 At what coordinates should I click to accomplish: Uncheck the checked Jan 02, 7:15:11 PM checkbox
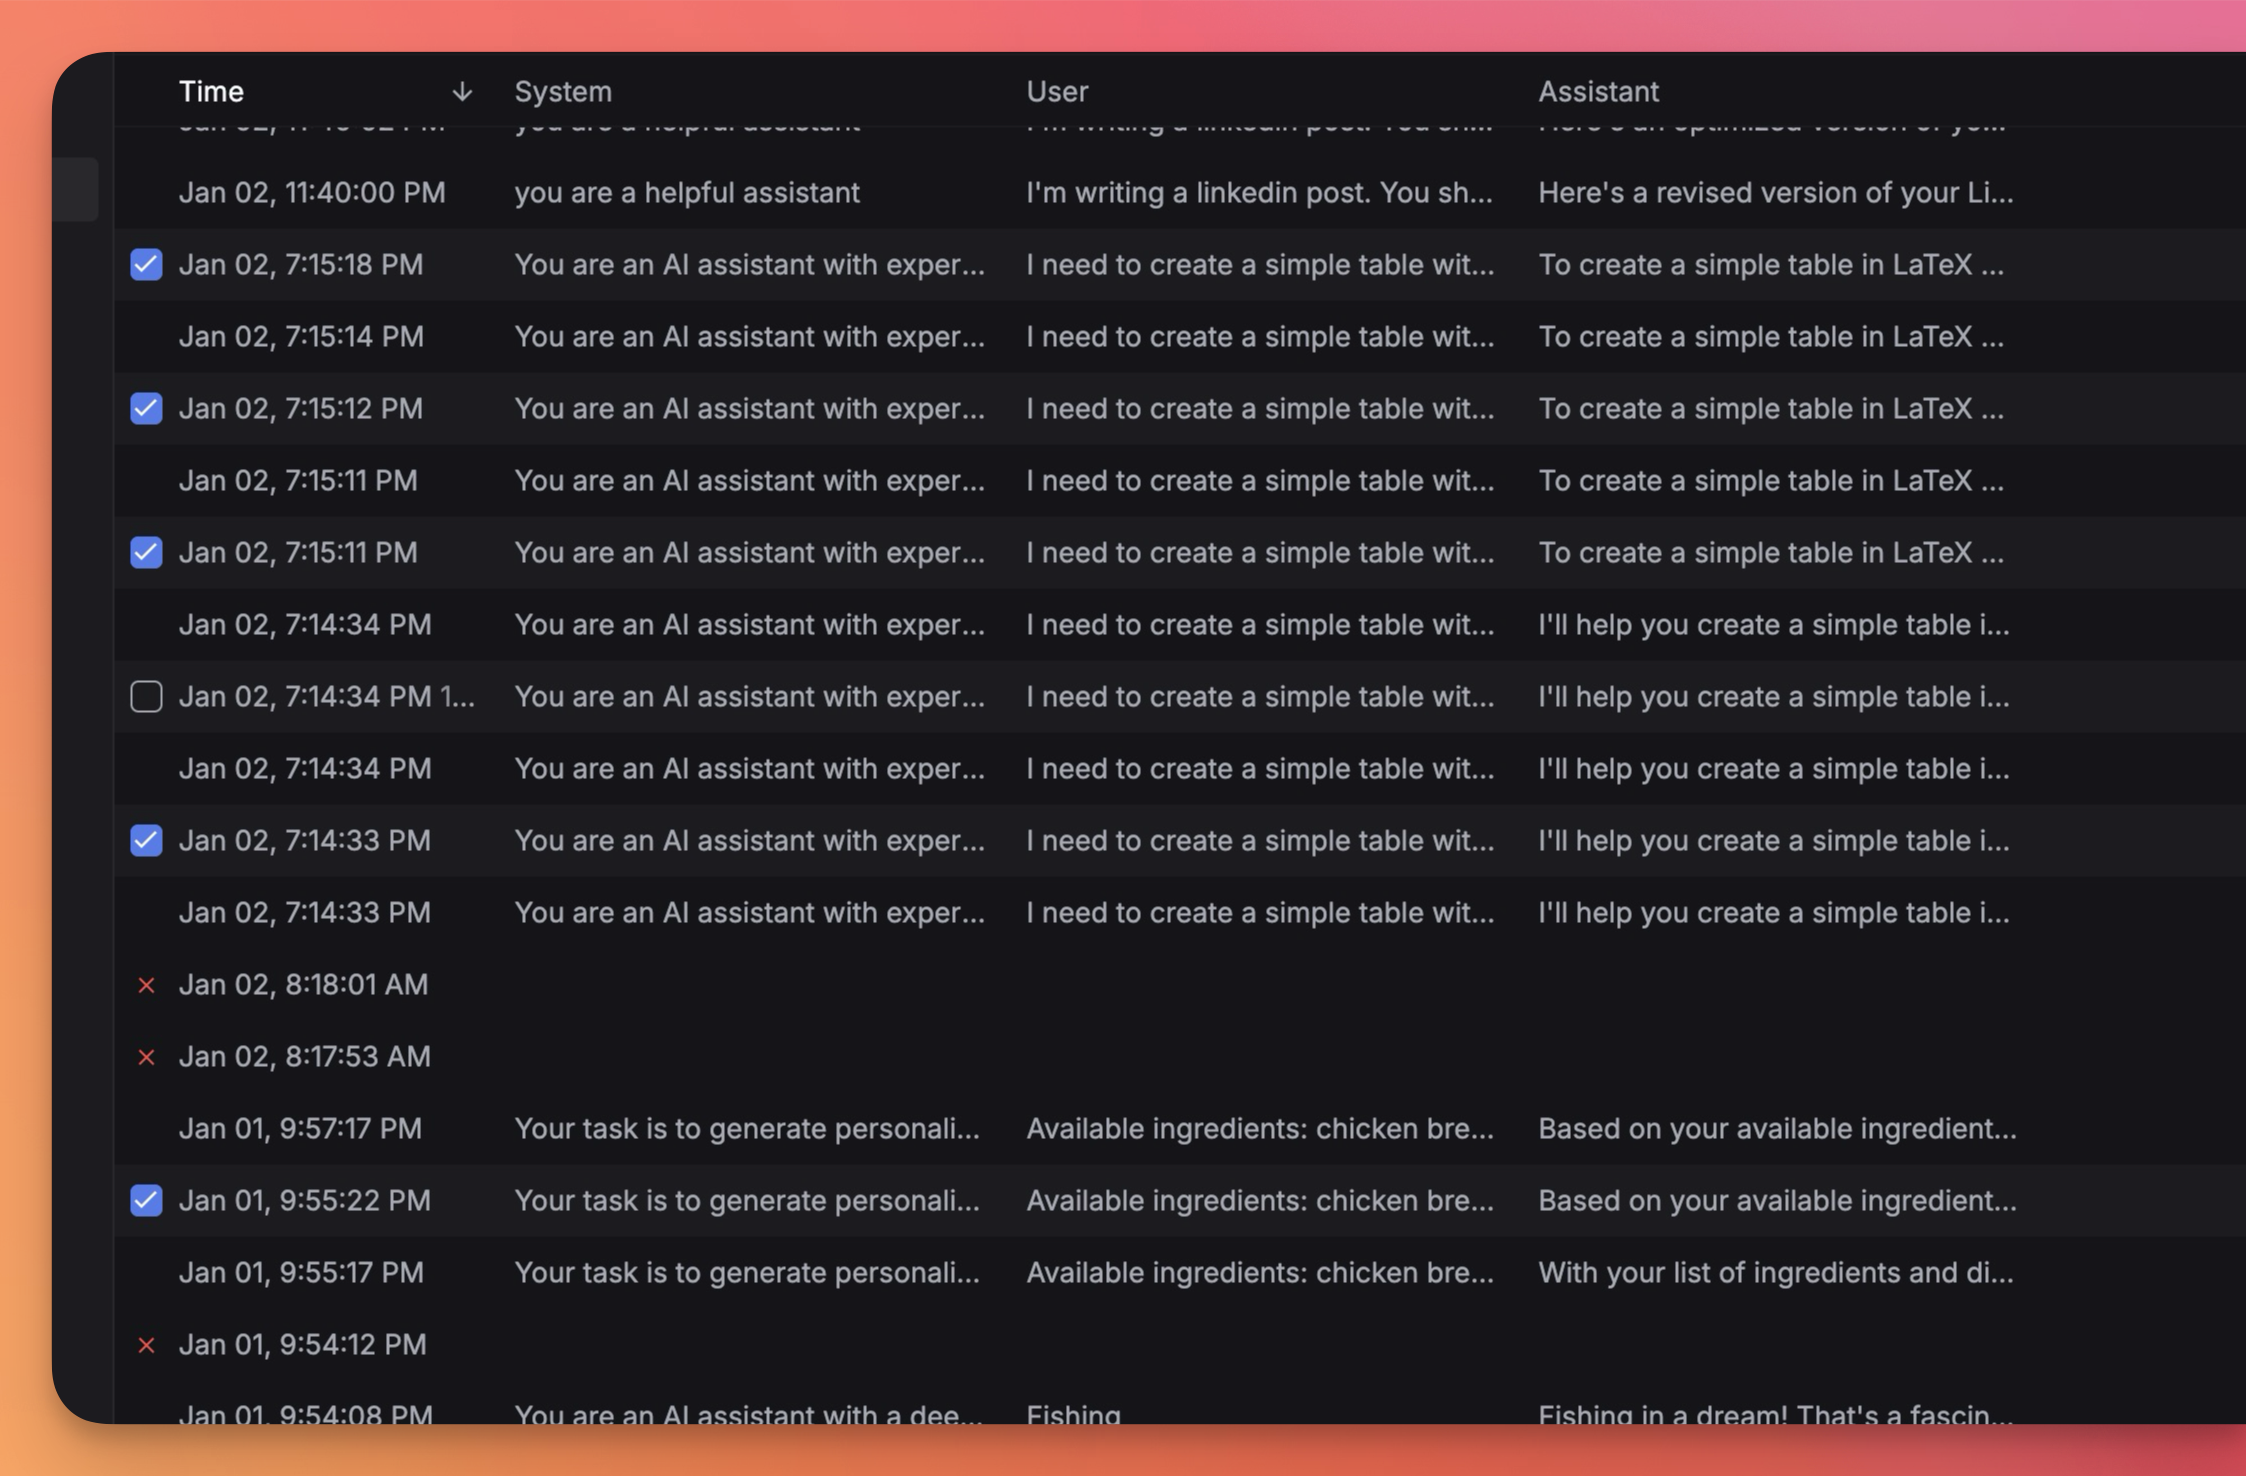(146, 553)
